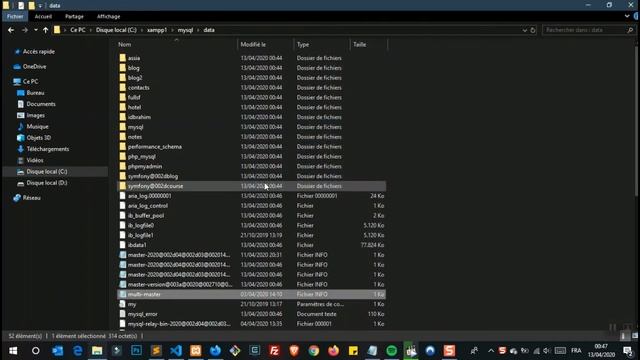Open Documents in the sidebar

click(x=41, y=104)
